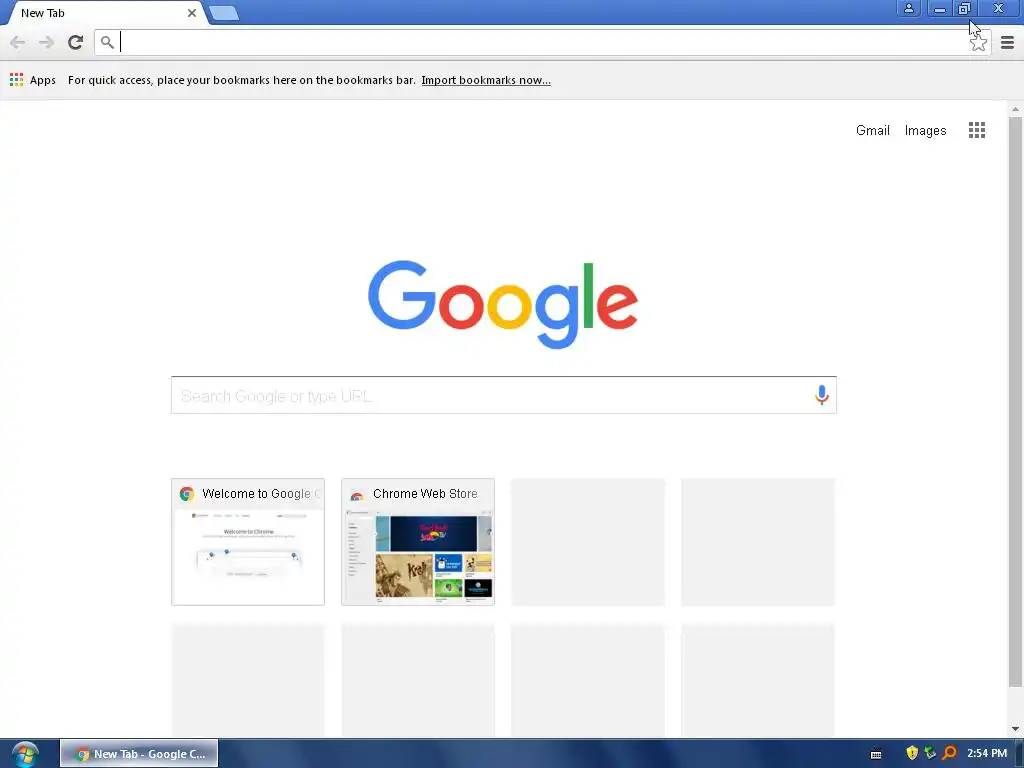
Task: Click the scrollbar down arrow
Action: (1015, 729)
